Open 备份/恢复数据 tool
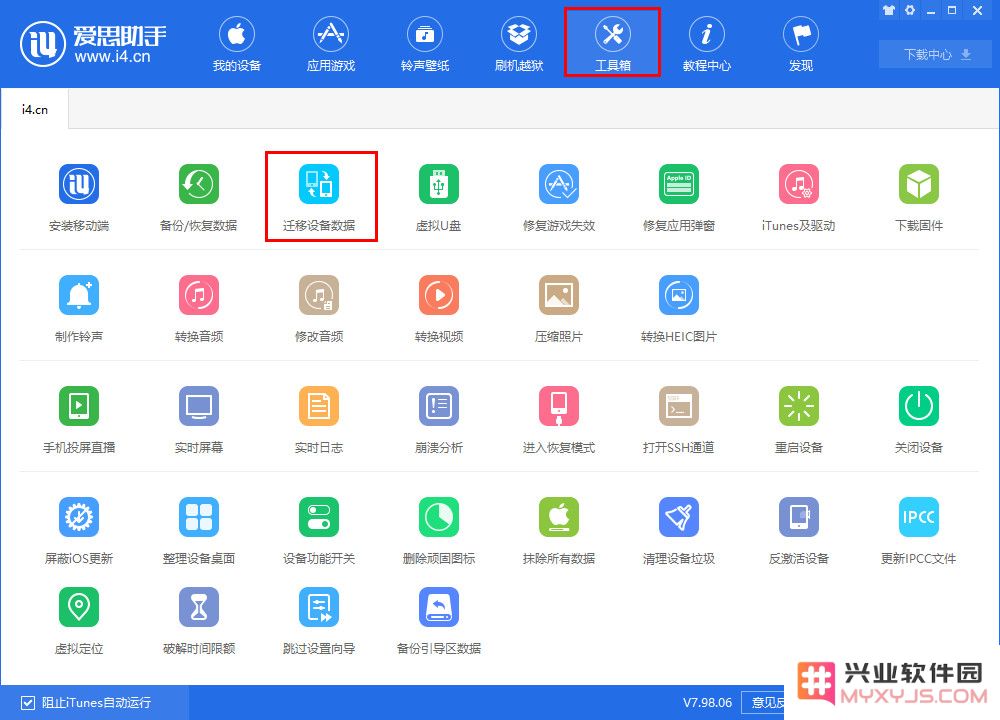This screenshot has width=1000, height=720. pyautogui.click(x=199, y=197)
